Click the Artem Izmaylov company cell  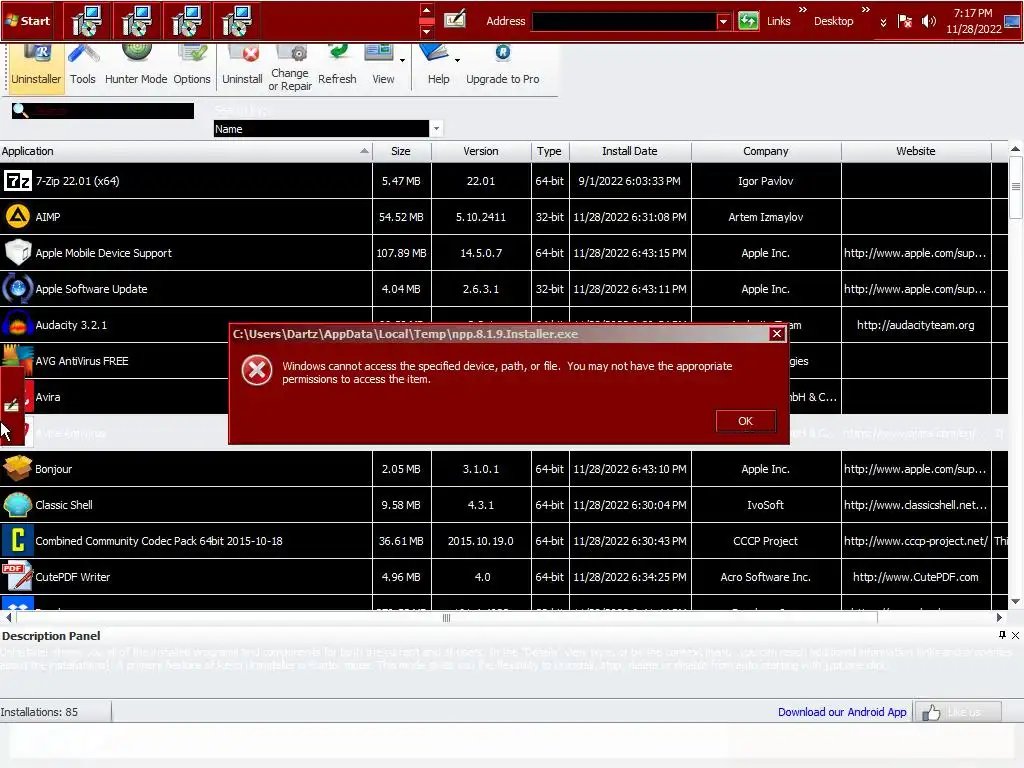[765, 217]
